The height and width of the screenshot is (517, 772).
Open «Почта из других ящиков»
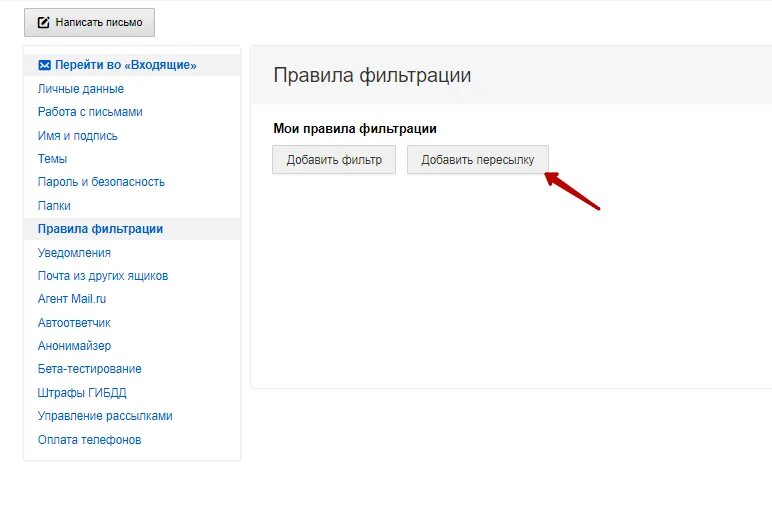point(103,276)
